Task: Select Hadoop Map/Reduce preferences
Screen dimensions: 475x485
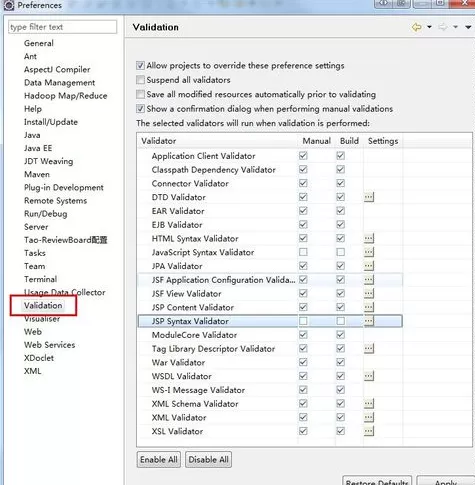Action: 66,96
